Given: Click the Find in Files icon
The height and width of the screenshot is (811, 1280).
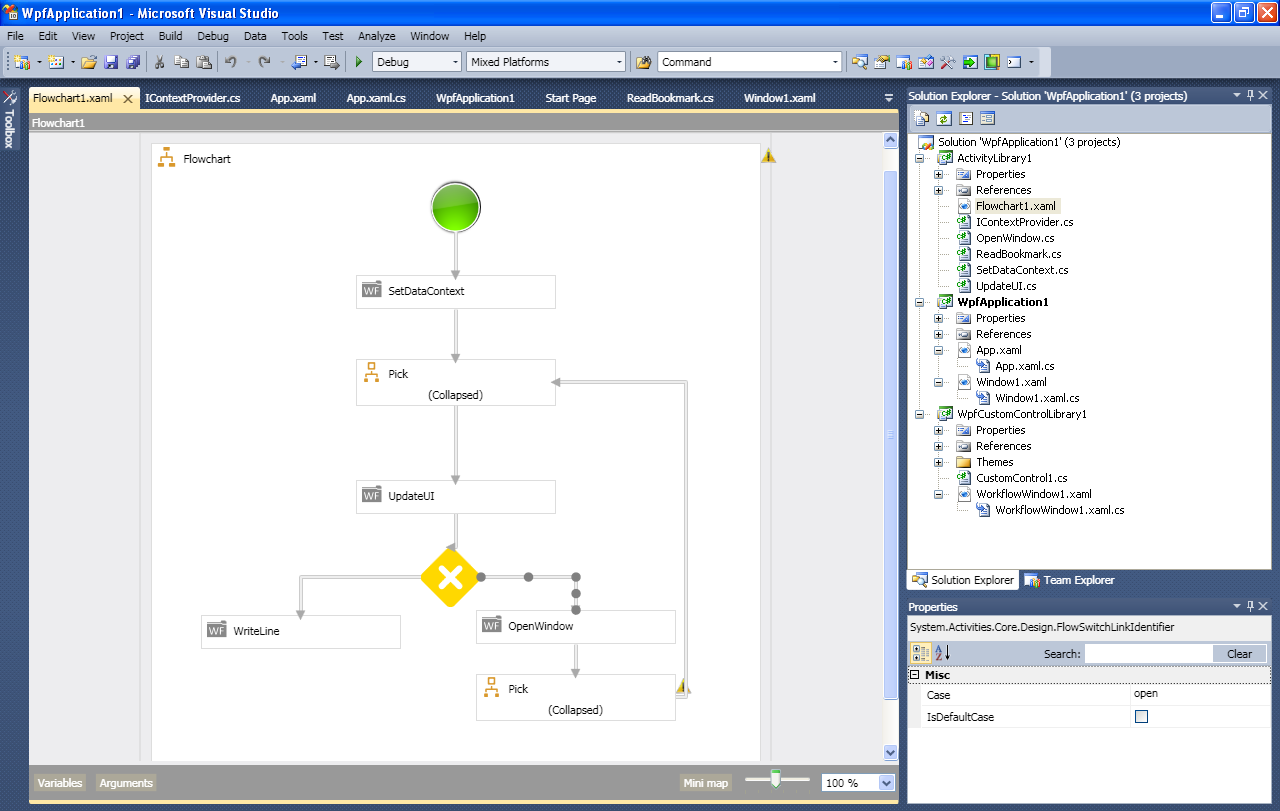Looking at the screenshot, I should click(644, 62).
